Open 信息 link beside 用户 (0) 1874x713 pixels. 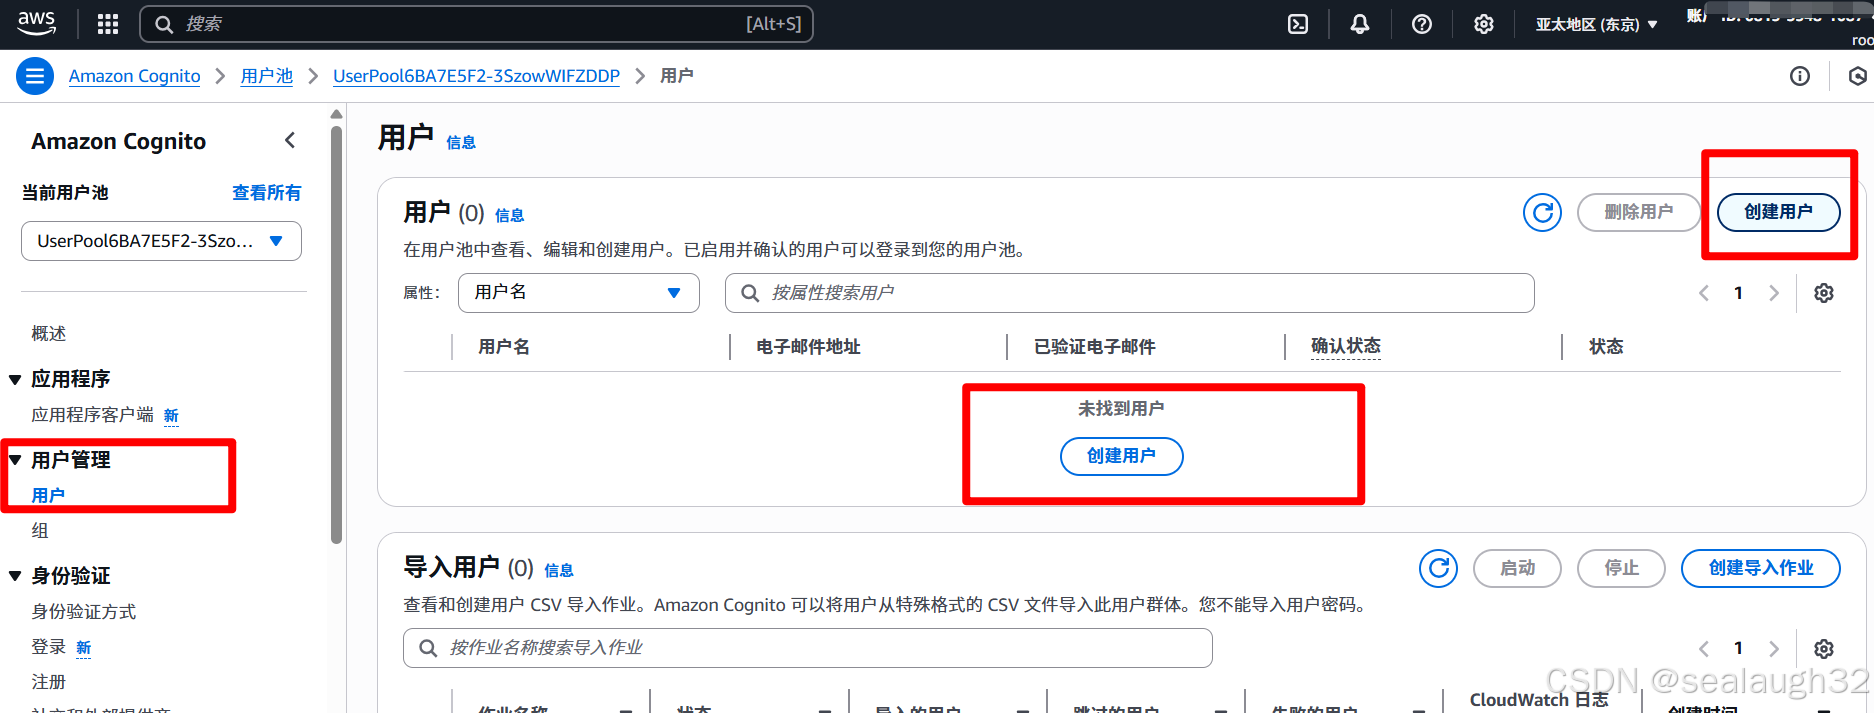pos(509,215)
